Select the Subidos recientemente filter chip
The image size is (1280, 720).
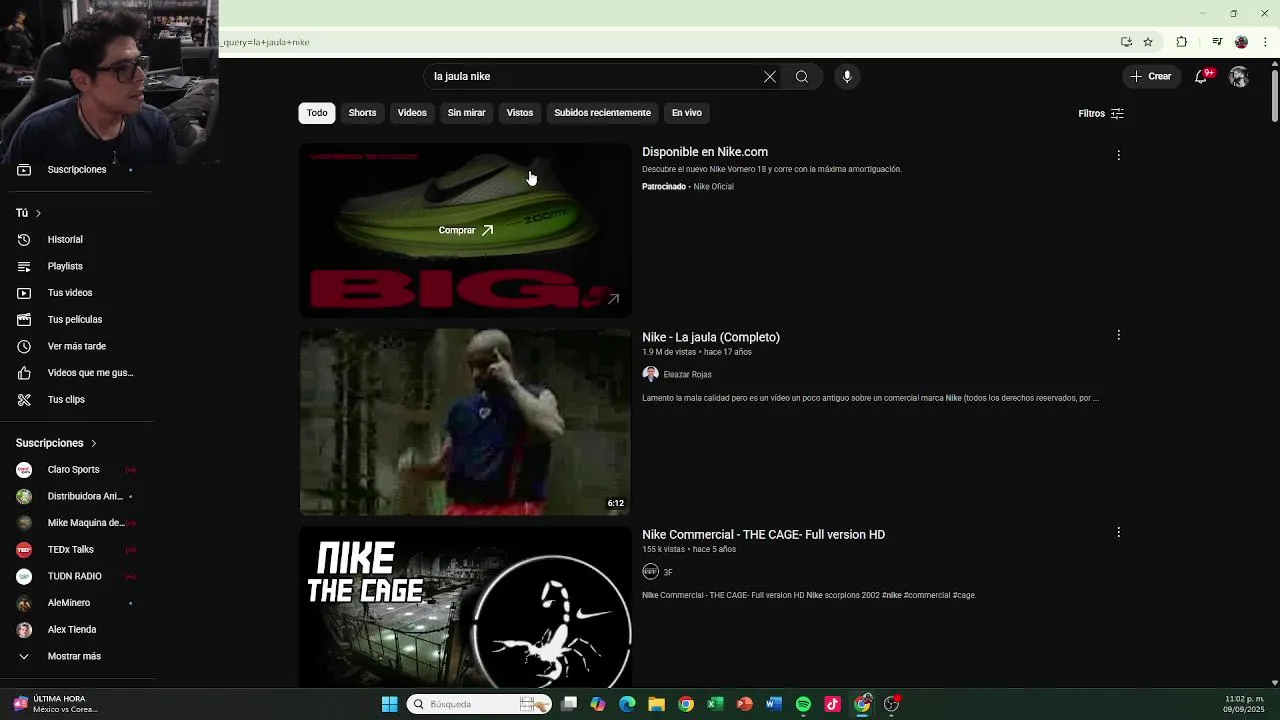602,113
